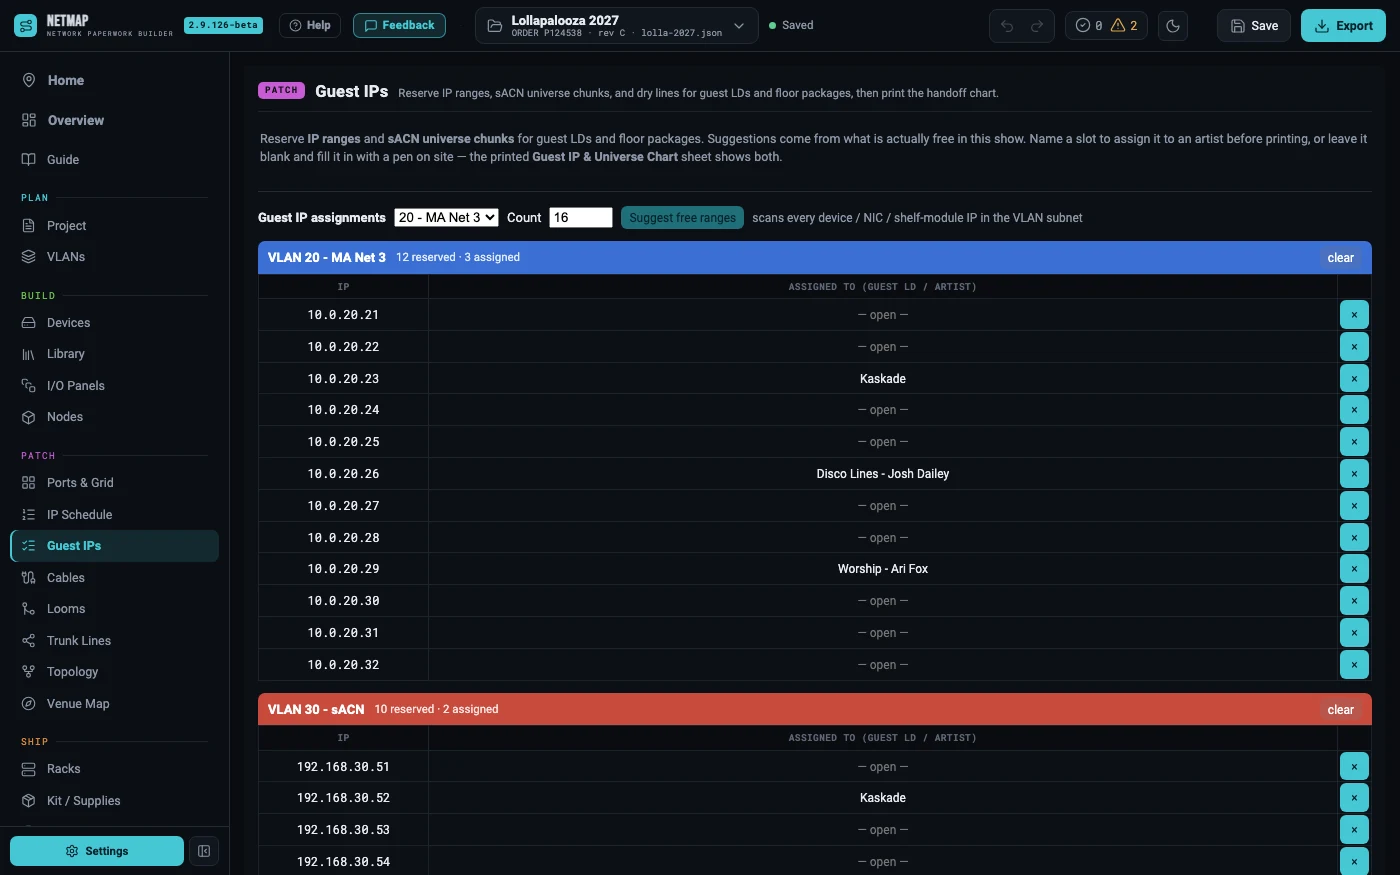Remove the 10.0.20.23 Kaskade reservation
The height and width of the screenshot is (875, 1400).
pos(1354,379)
